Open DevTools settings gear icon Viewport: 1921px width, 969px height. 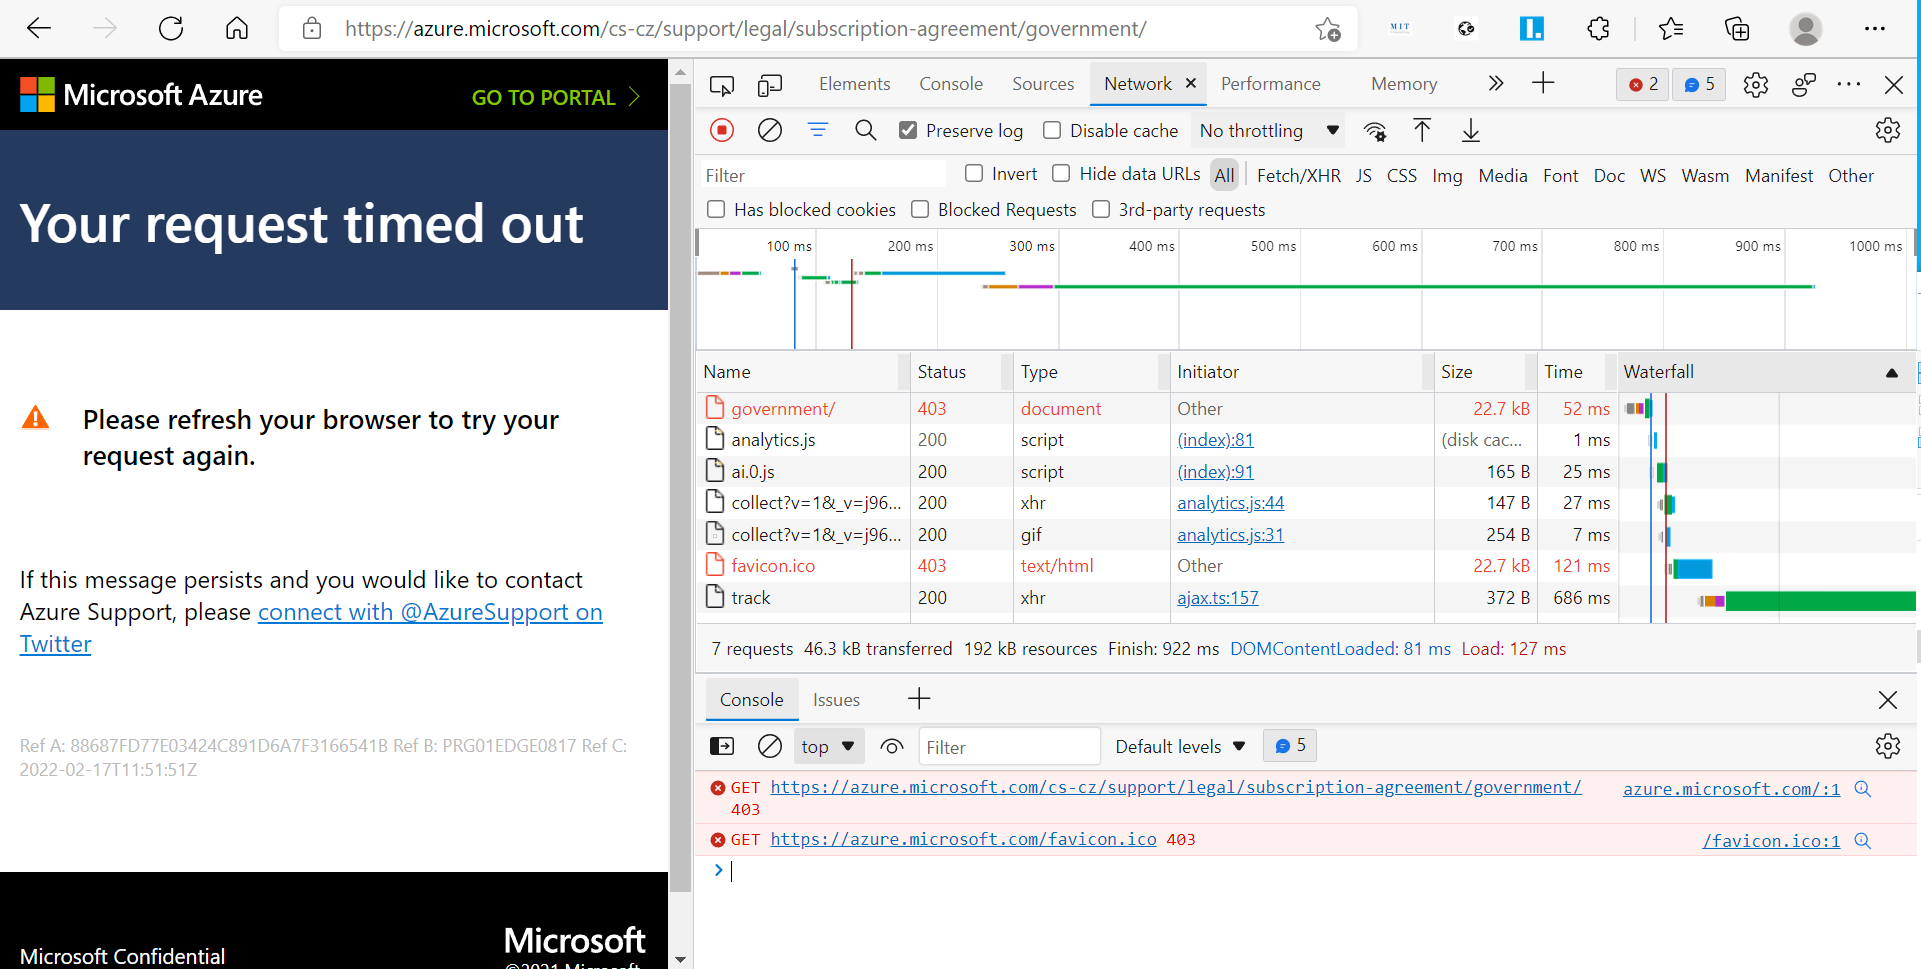(x=1756, y=85)
